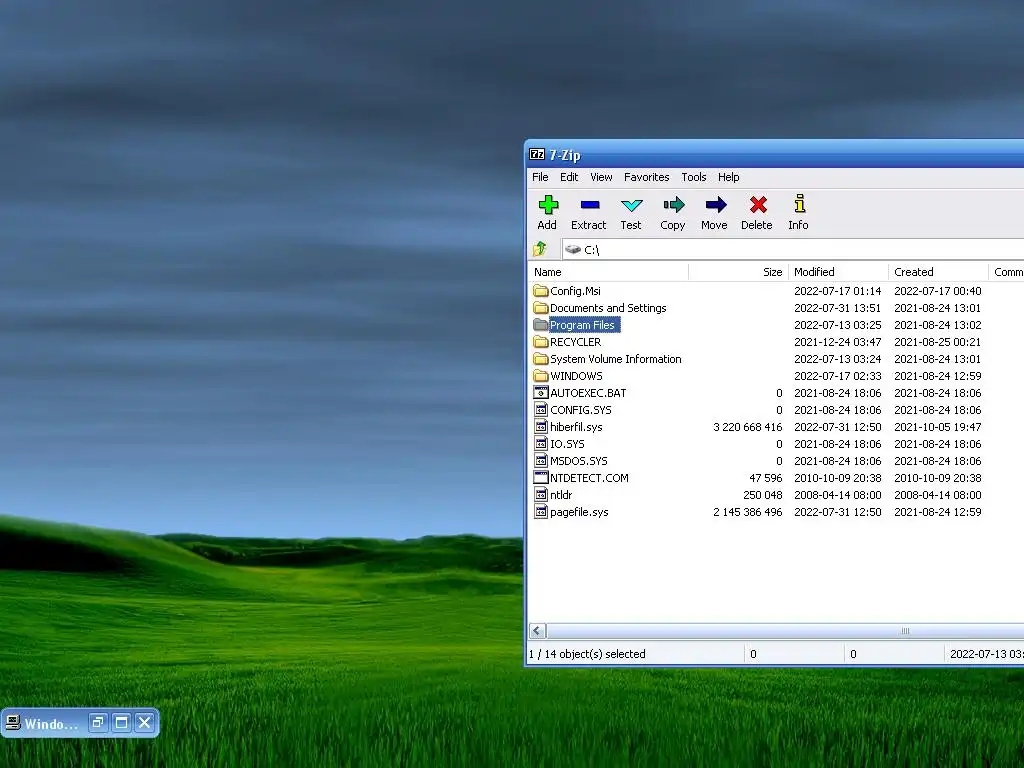Image resolution: width=1024 pixels, height=768 pixels.
Task: Click the hiberfil.sys size 3 220 668 416
Action: point(748,427)
